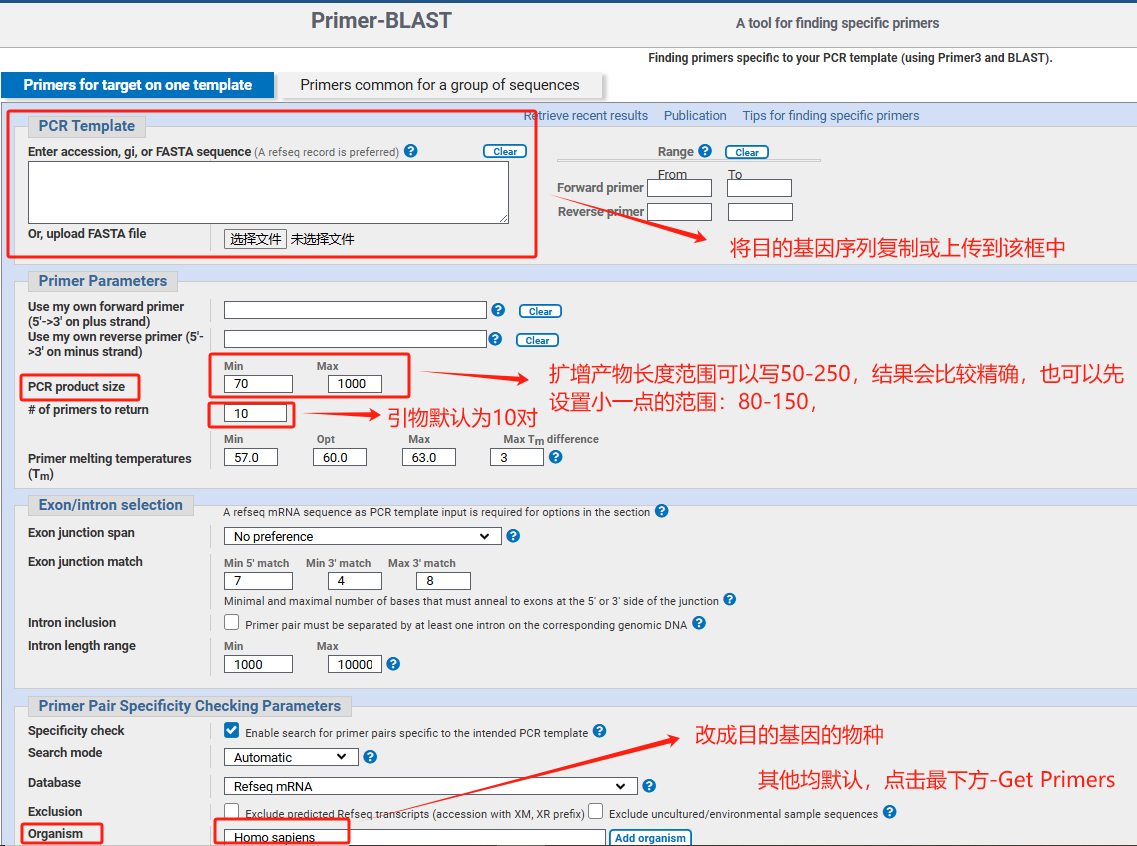The image size is (1137, 846).
Task: Click Intron length range Min field
Action: 258,664
